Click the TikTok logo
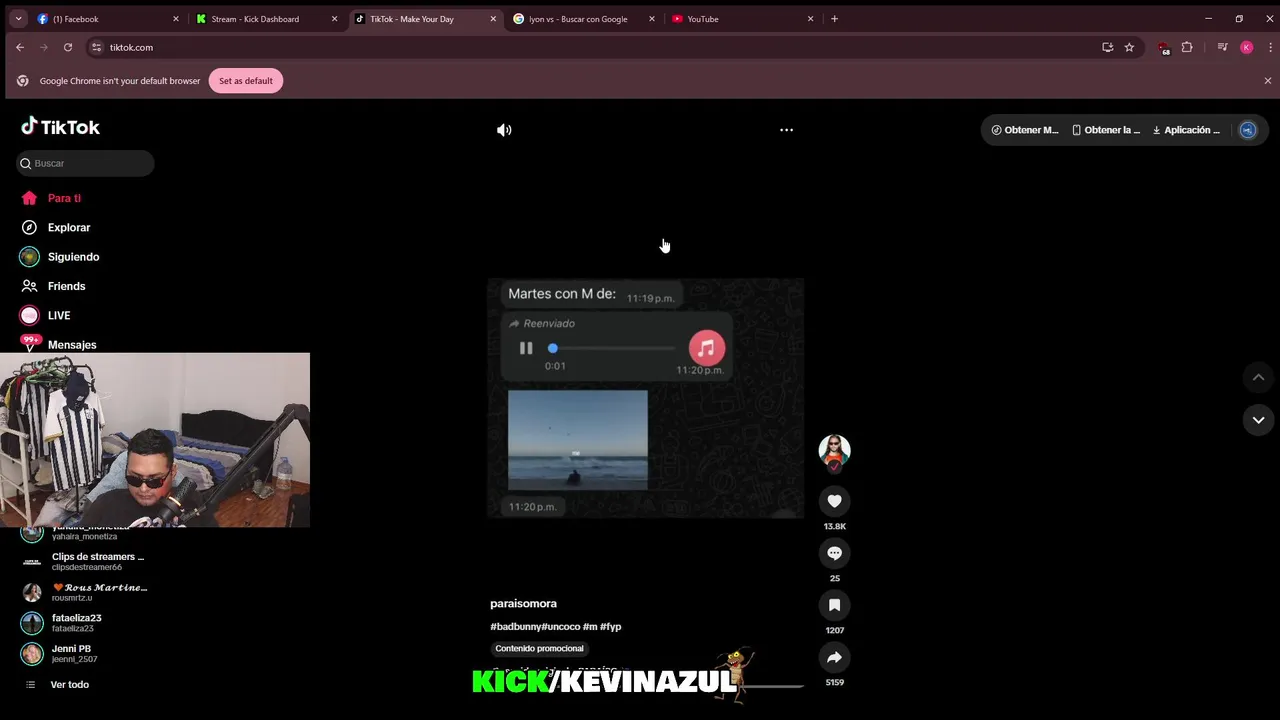 61,127
